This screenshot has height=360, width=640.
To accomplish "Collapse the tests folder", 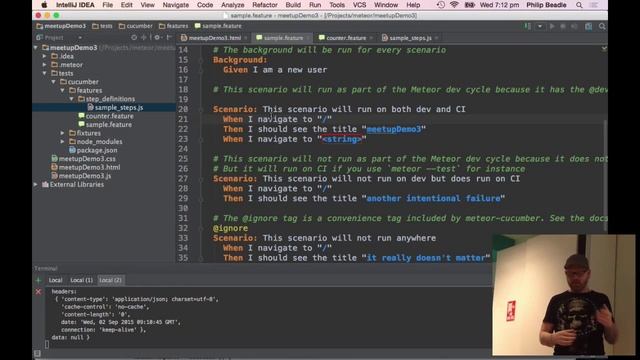I will 45,73.
